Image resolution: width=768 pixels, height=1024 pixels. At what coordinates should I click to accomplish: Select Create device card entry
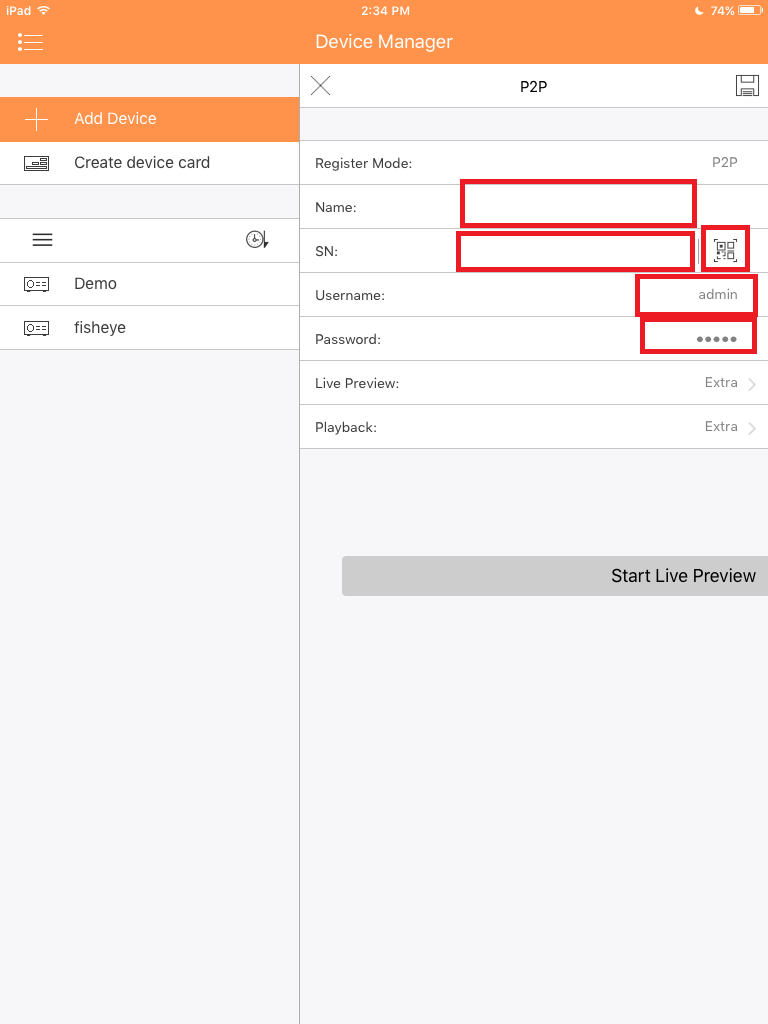click(x=150, y=163)
